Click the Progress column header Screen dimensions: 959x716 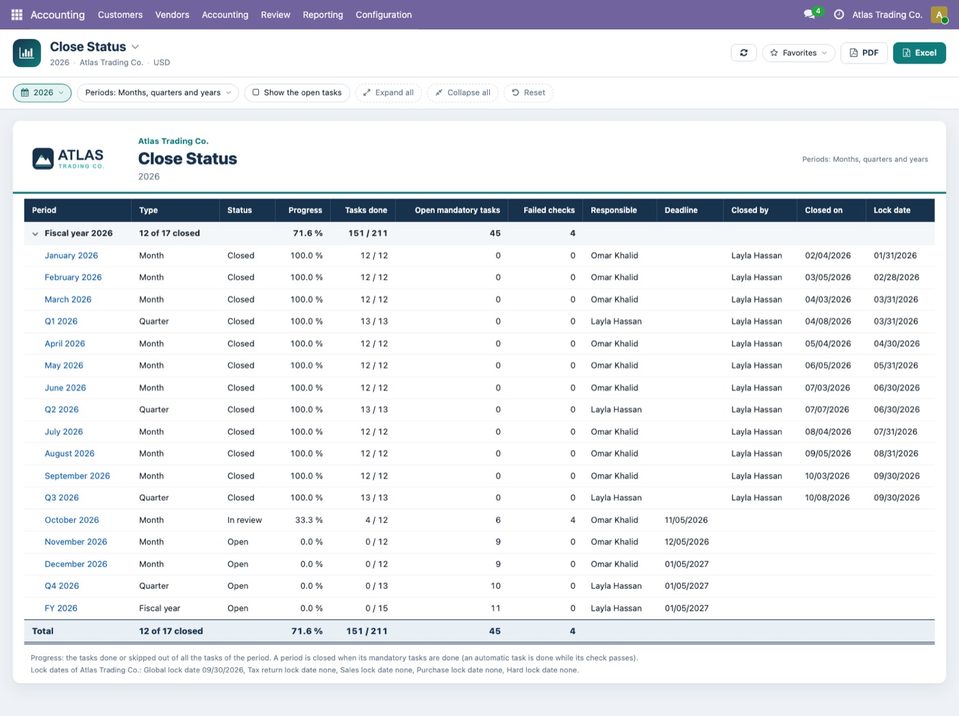(305, 210)
